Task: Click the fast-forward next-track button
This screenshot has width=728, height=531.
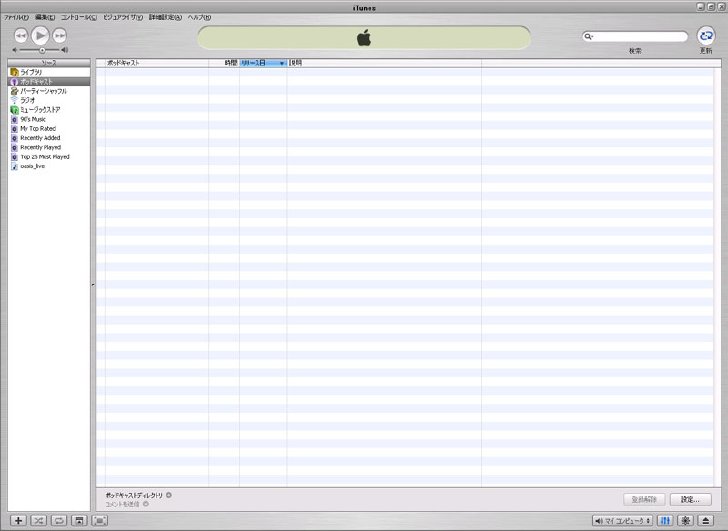Action: pyautogui.click(x=59, y=35)
